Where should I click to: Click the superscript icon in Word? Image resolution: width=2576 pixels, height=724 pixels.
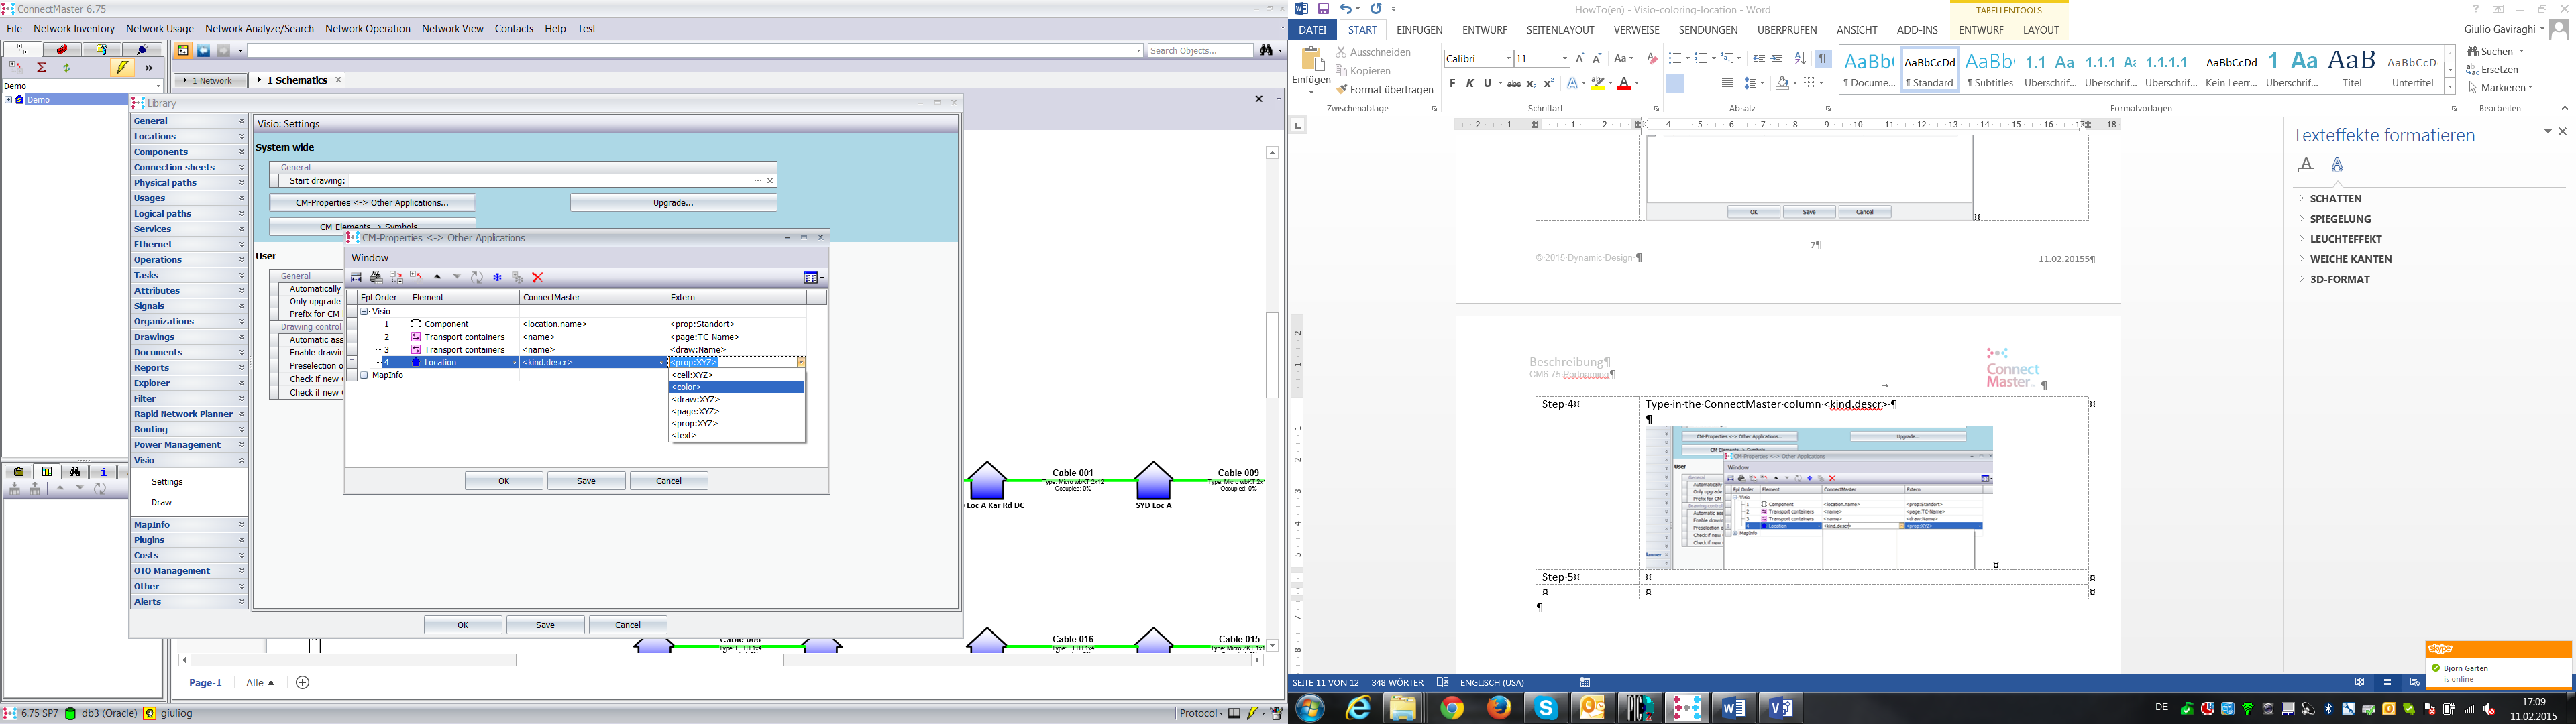(x=1549, y=84)
